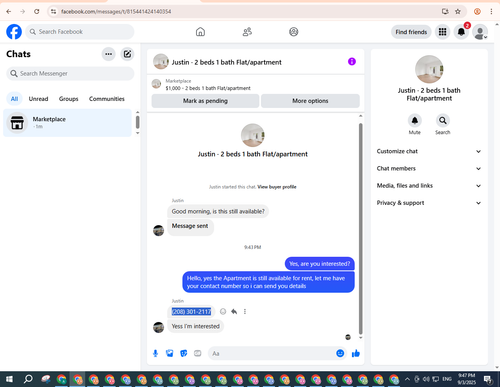Open more actions for phone number message
Image resolution: width=500 pixels, height=387 pixels.
point(245,311)
